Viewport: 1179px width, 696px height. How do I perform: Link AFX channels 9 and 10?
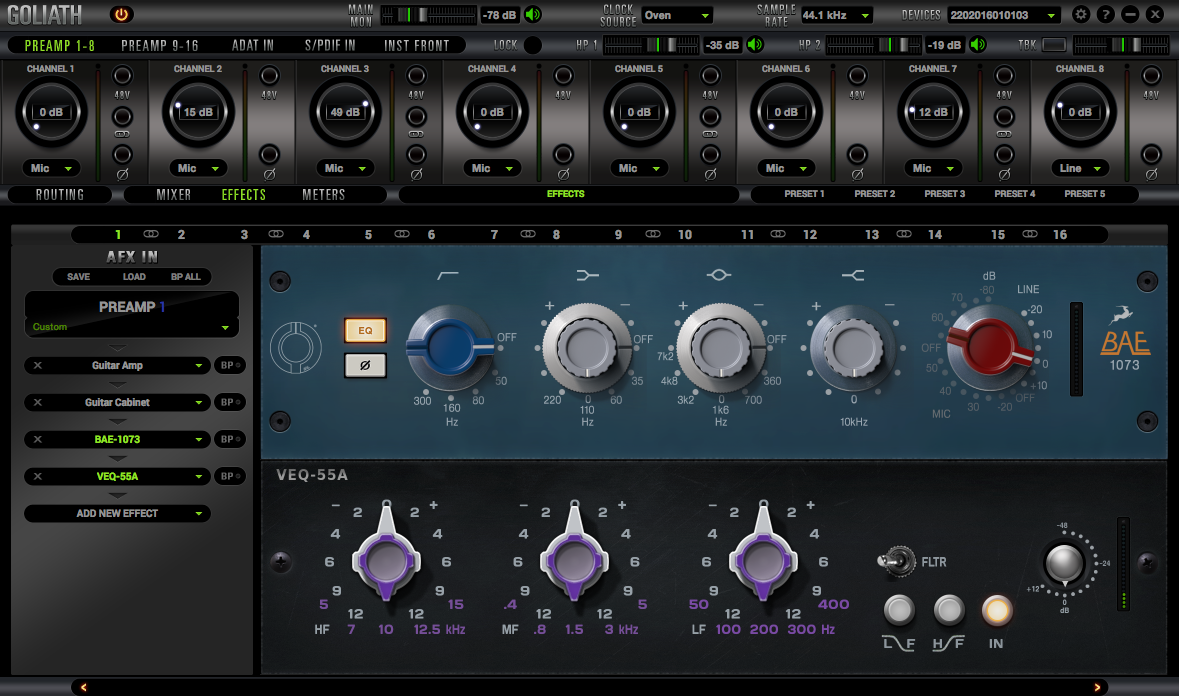click(653, 235)
